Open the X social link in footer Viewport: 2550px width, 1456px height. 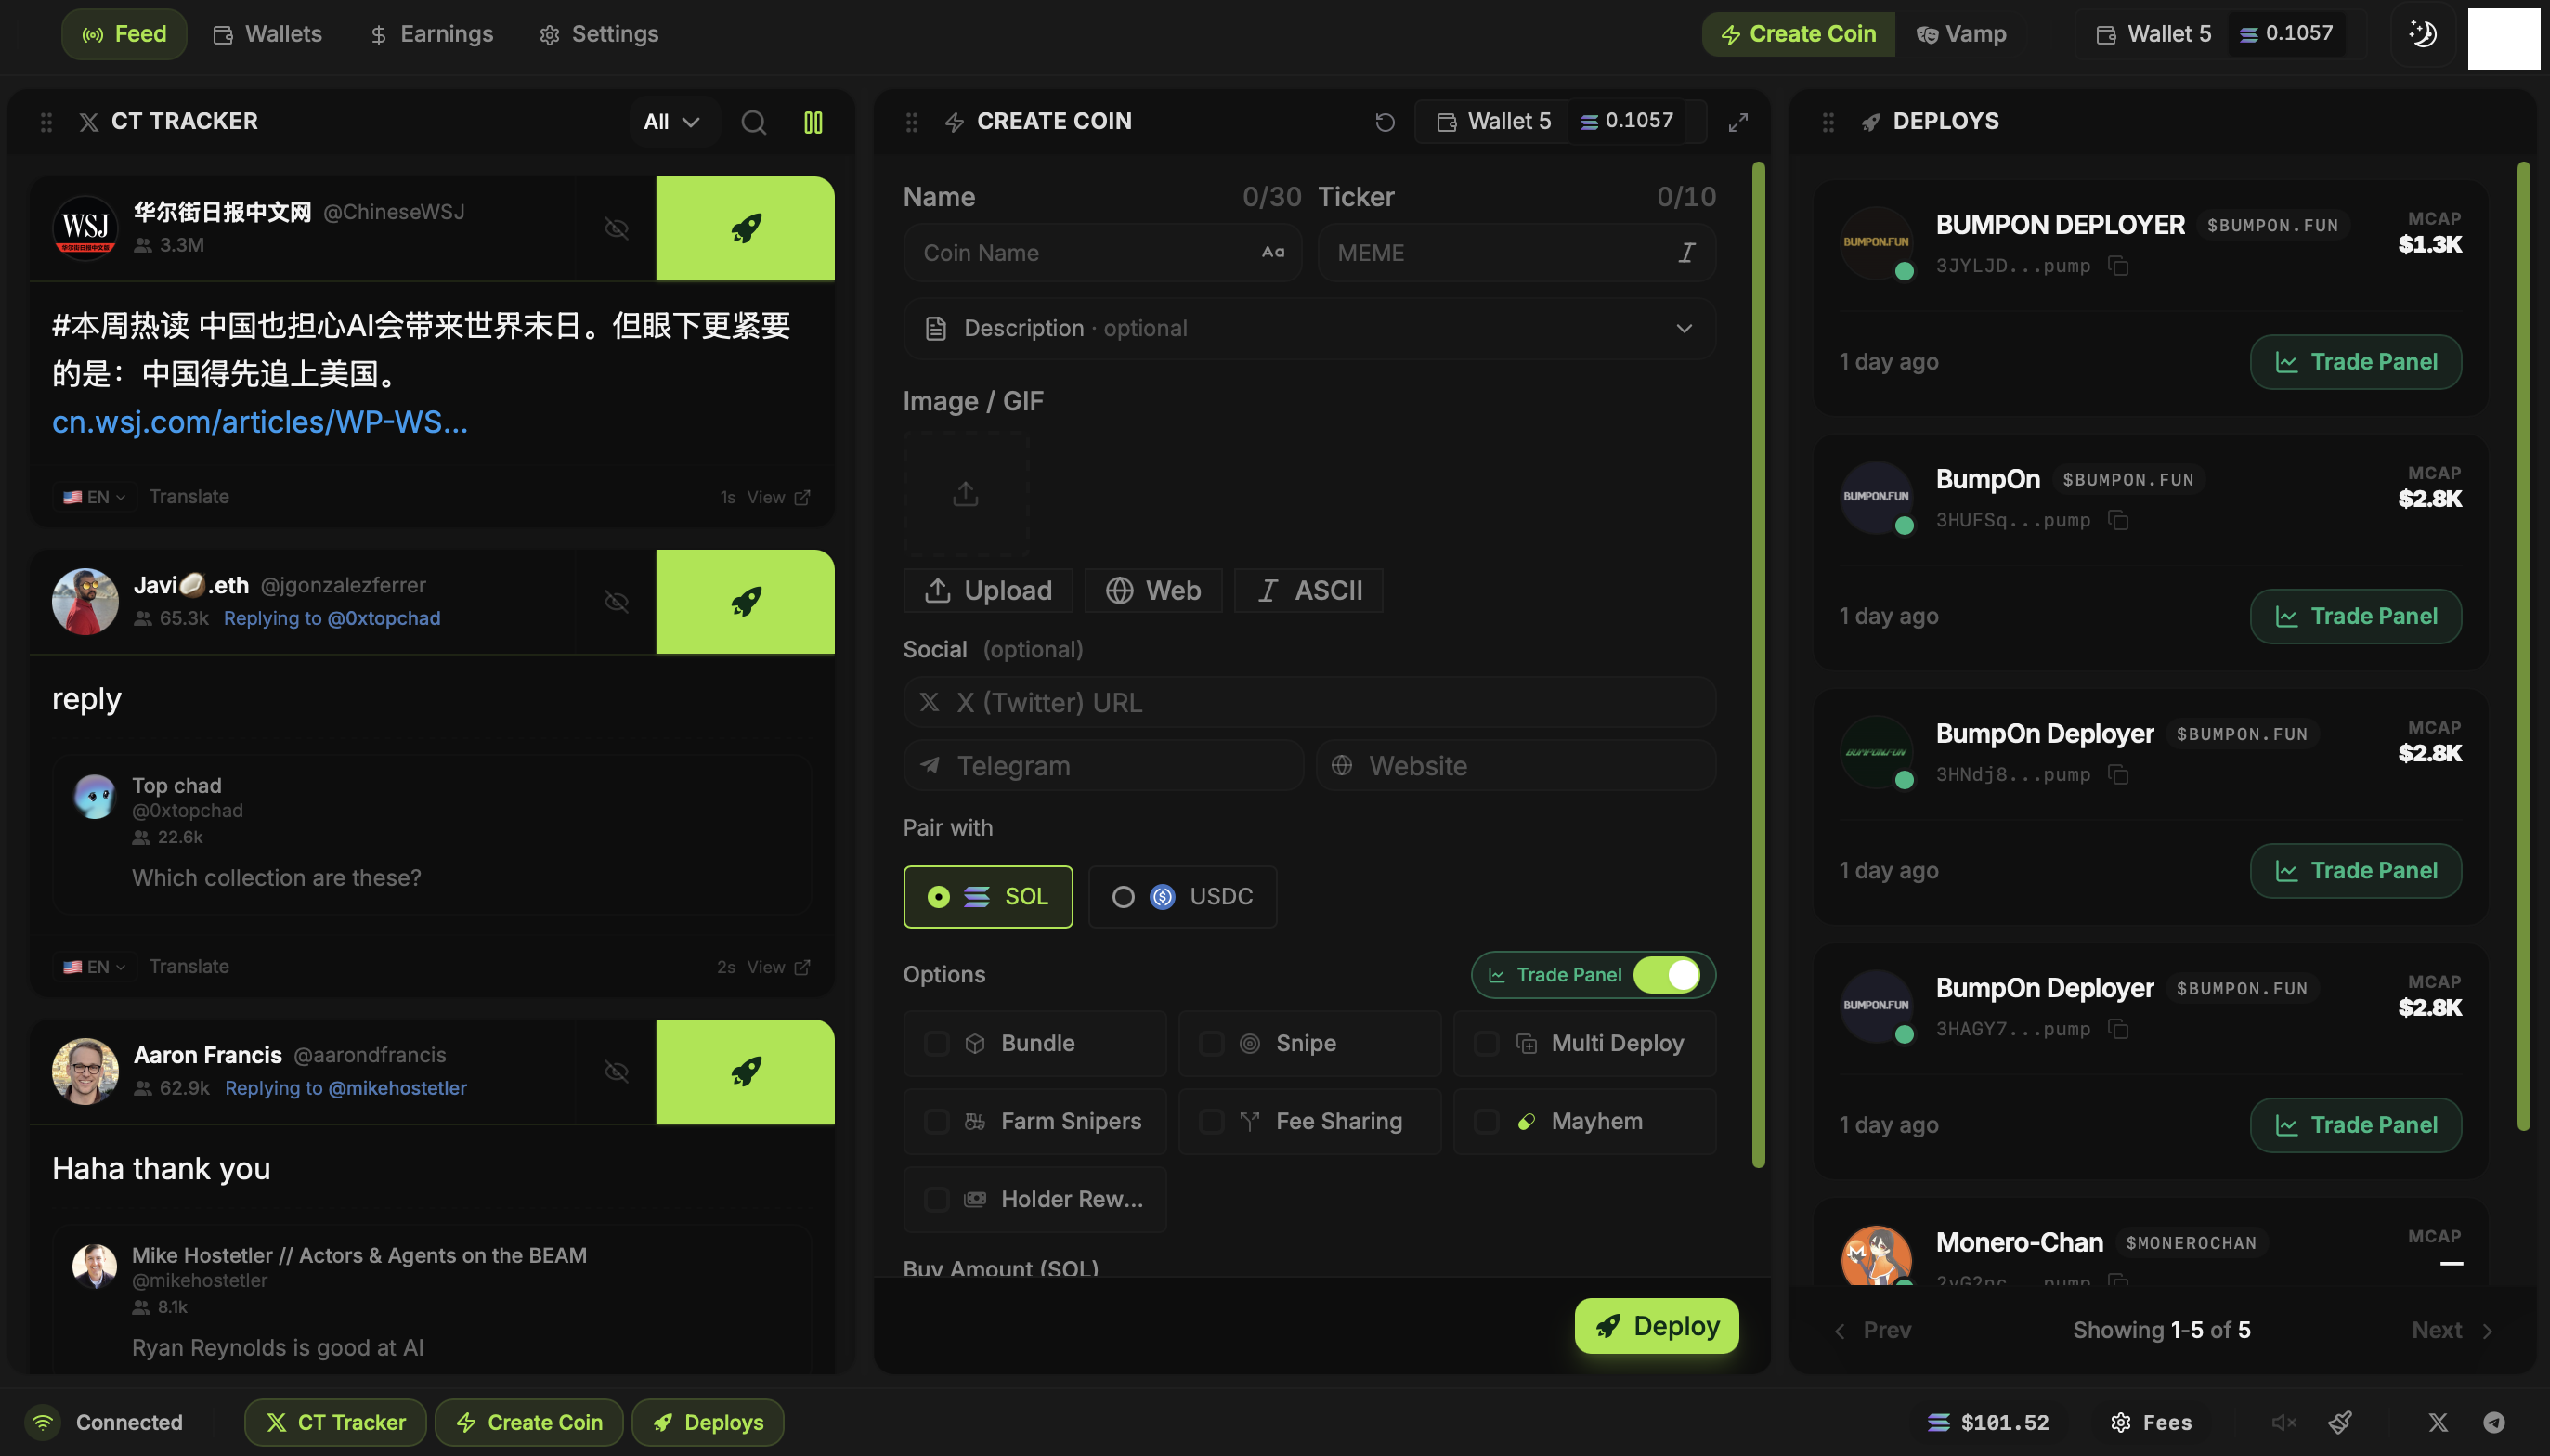coord(2437,1422)
